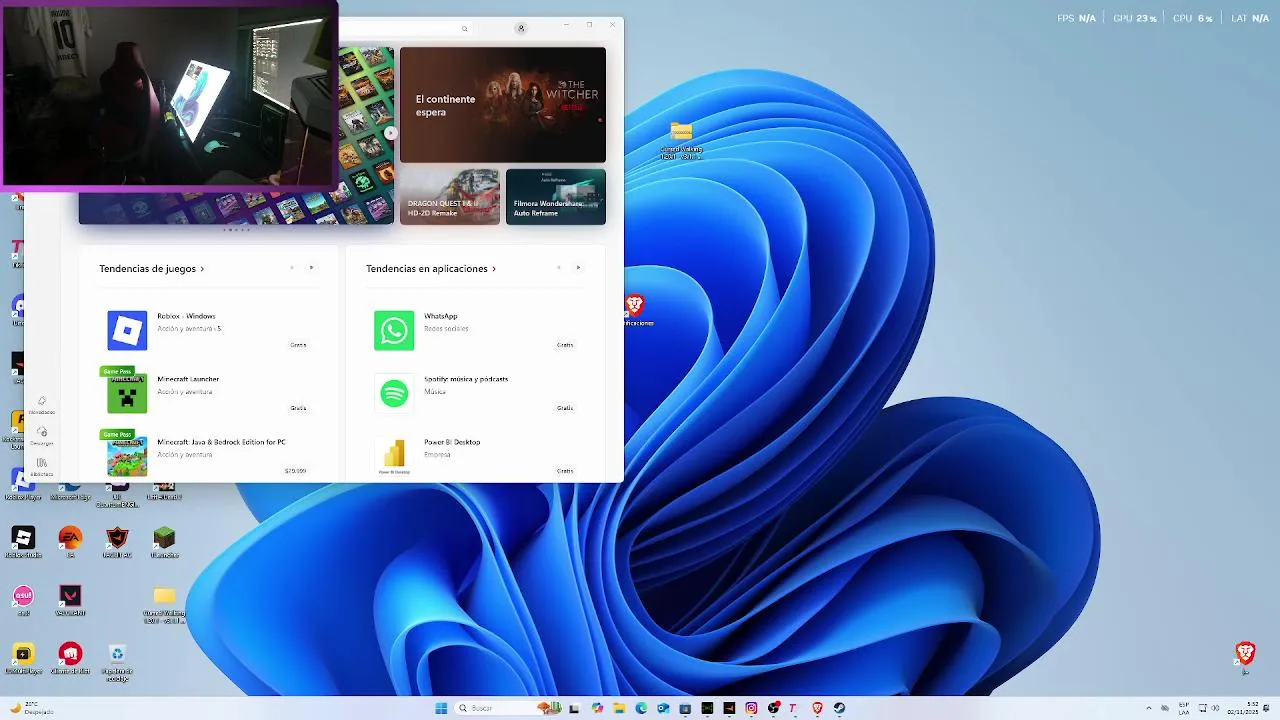This screenshot has height=720, width=1280.
Task: Open the Roblox app icon in store list
Action: [127, 331]
